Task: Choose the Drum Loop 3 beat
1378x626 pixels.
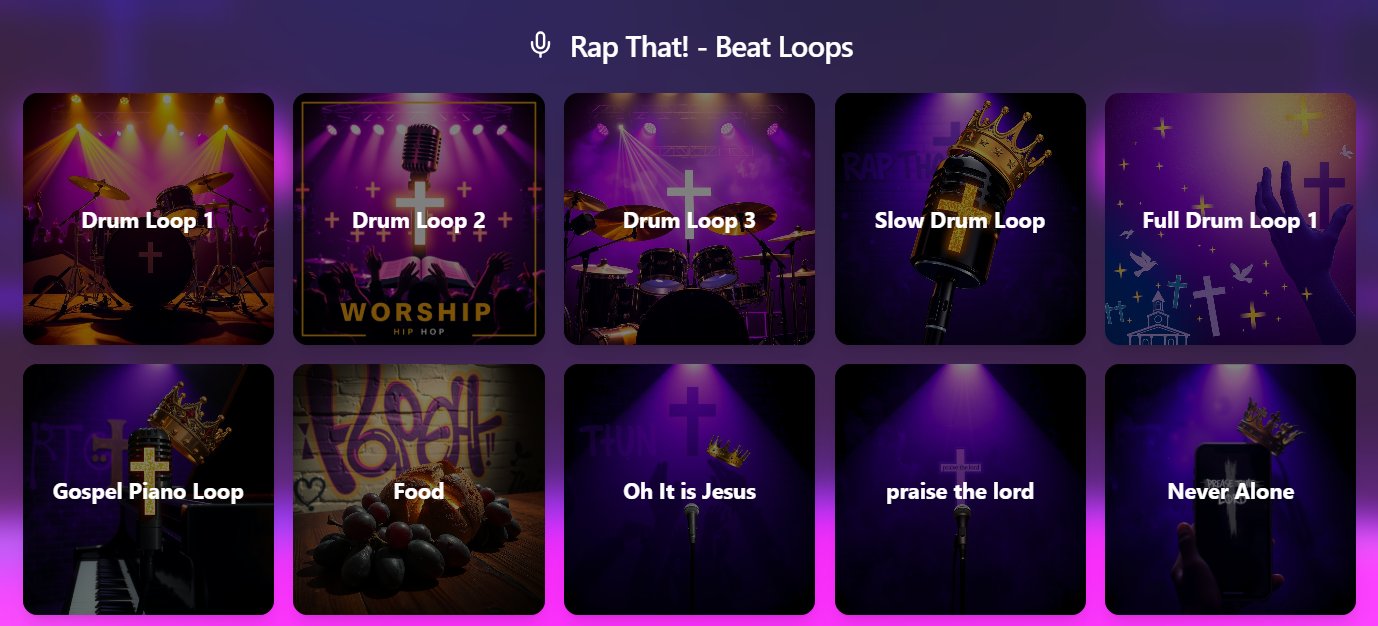Action: (x=689, y=219)
